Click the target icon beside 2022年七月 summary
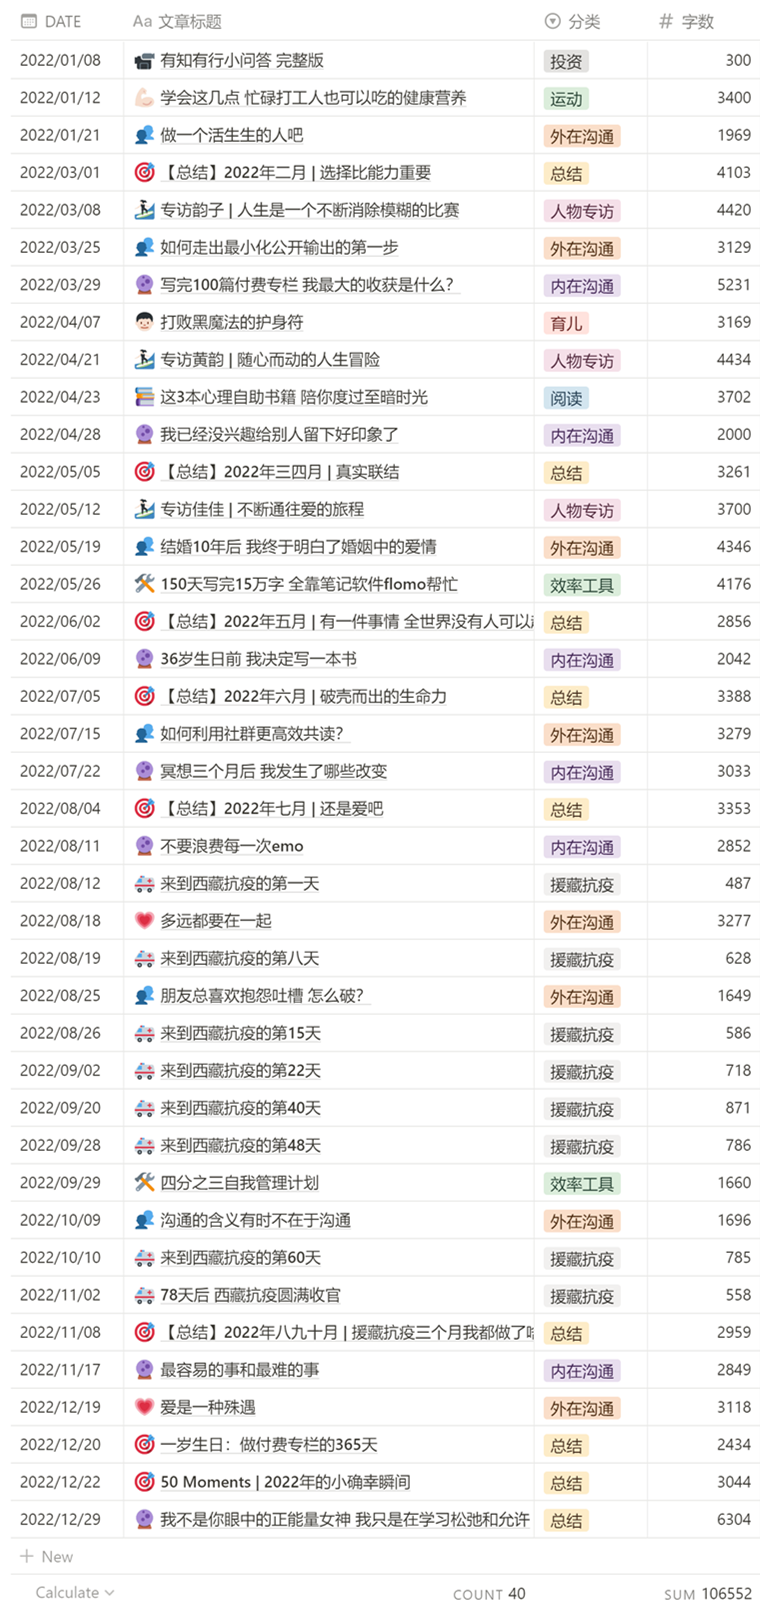 144,809
